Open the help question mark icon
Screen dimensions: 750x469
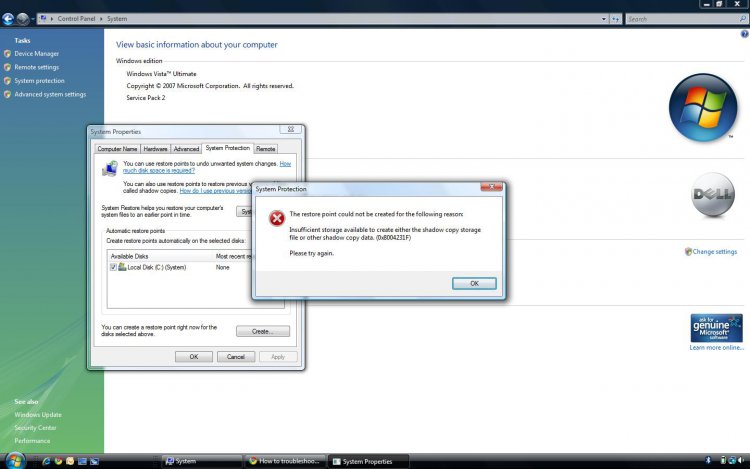click(744, 34)
